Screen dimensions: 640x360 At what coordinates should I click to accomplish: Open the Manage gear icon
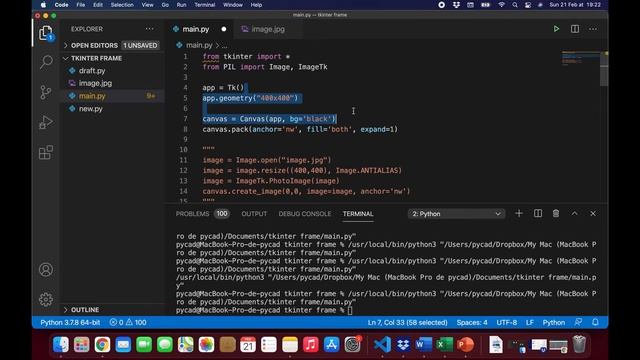[x=46, y=300]
